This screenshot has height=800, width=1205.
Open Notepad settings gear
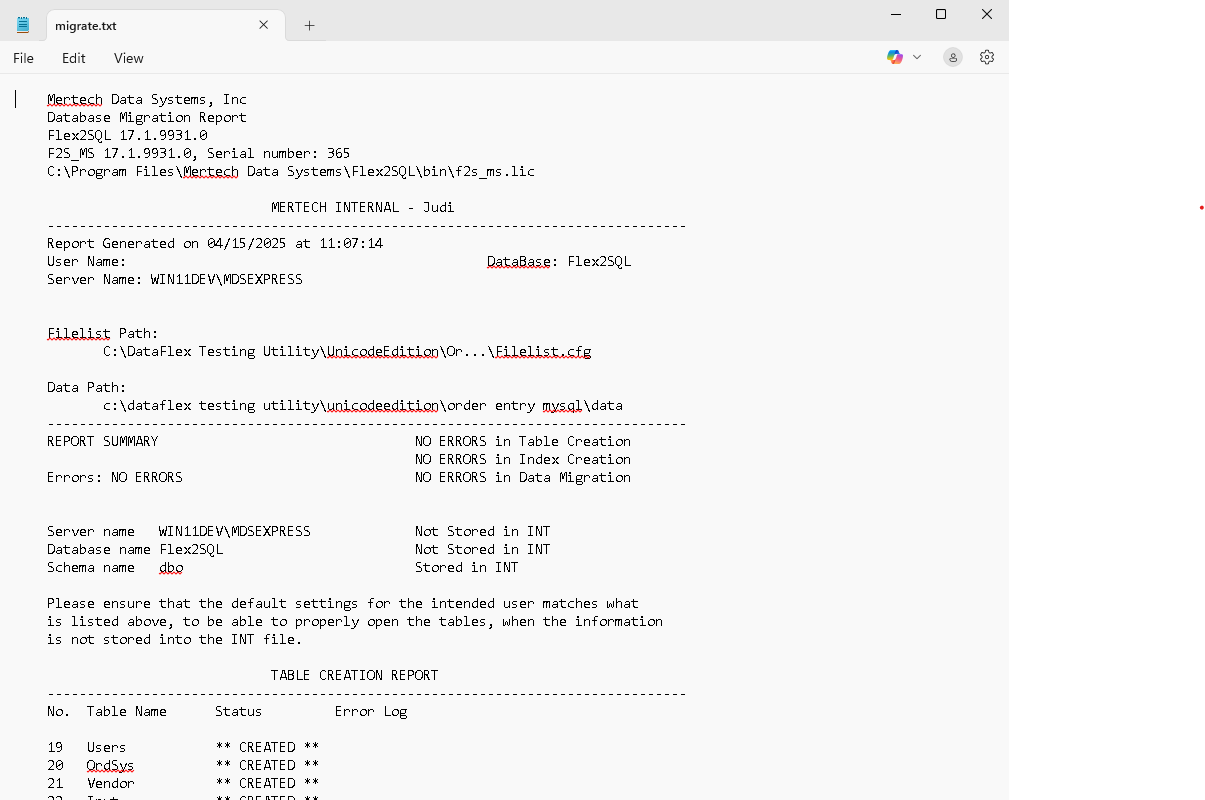[987, 58]
